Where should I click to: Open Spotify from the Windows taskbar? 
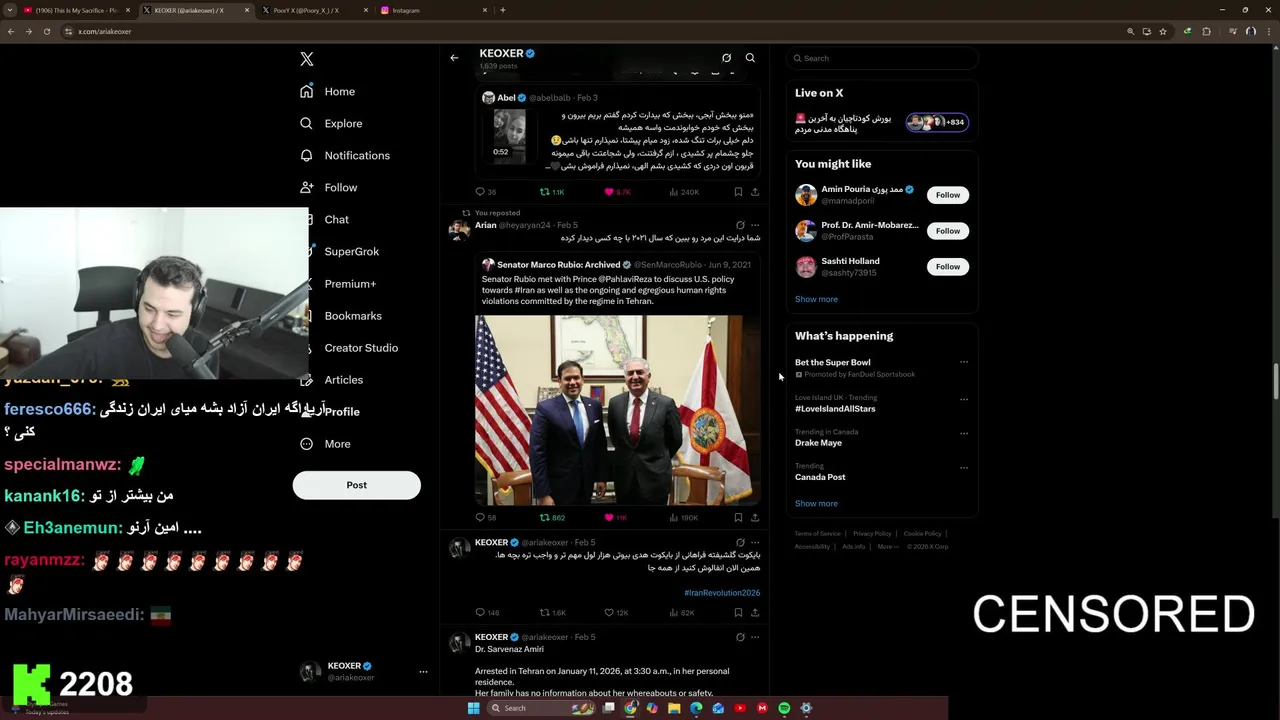click(x=784, y=708)
